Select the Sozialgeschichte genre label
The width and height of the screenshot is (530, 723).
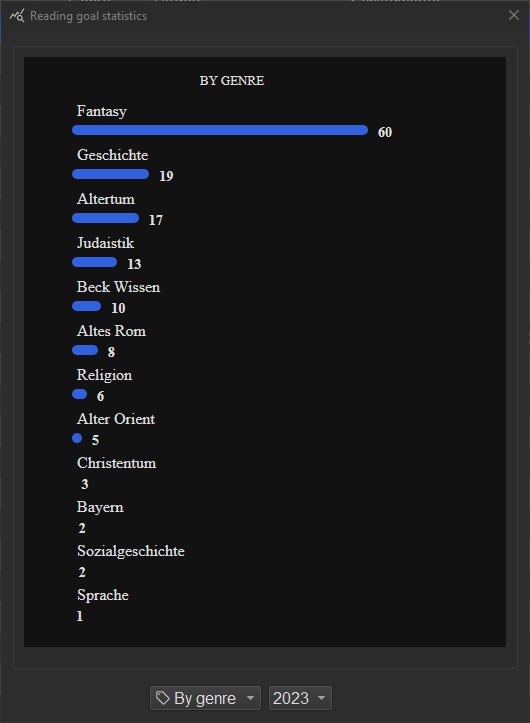(x=131, y=551)
